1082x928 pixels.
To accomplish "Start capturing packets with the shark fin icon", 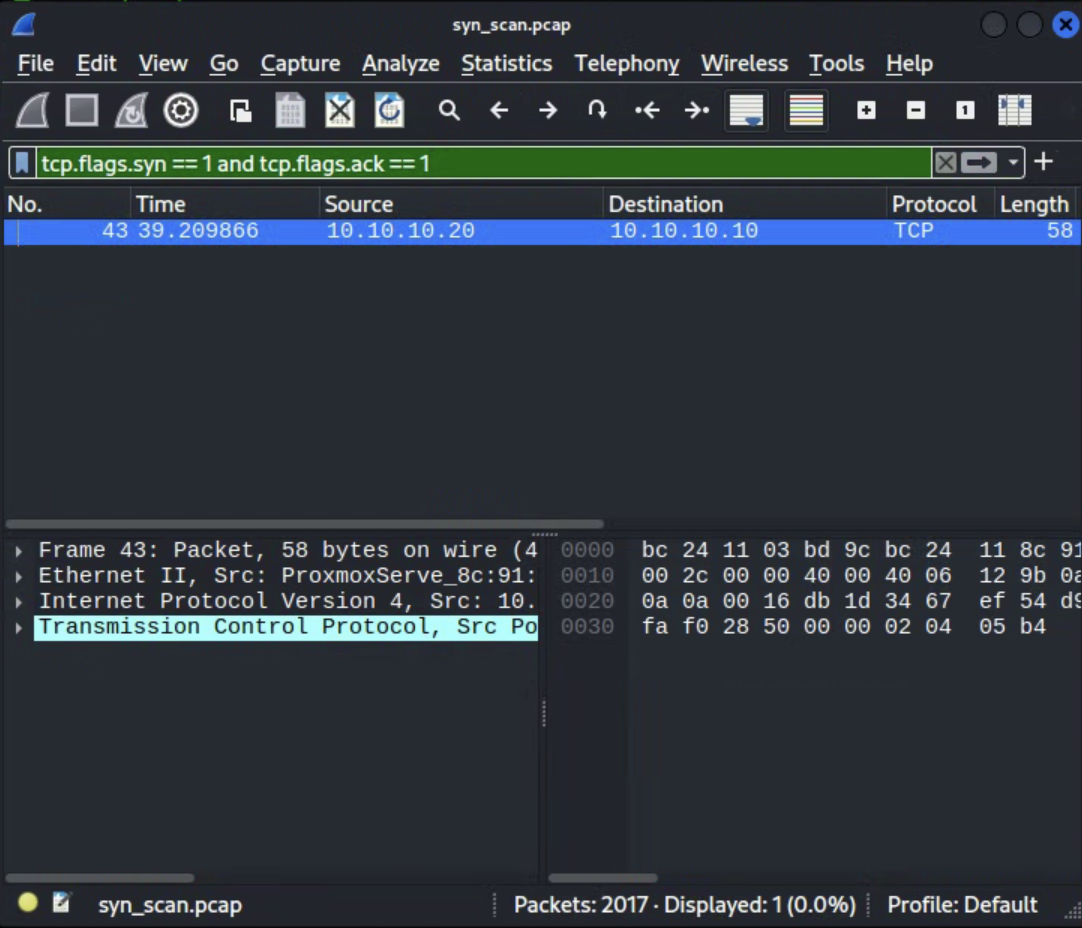I will click(31, 110).
